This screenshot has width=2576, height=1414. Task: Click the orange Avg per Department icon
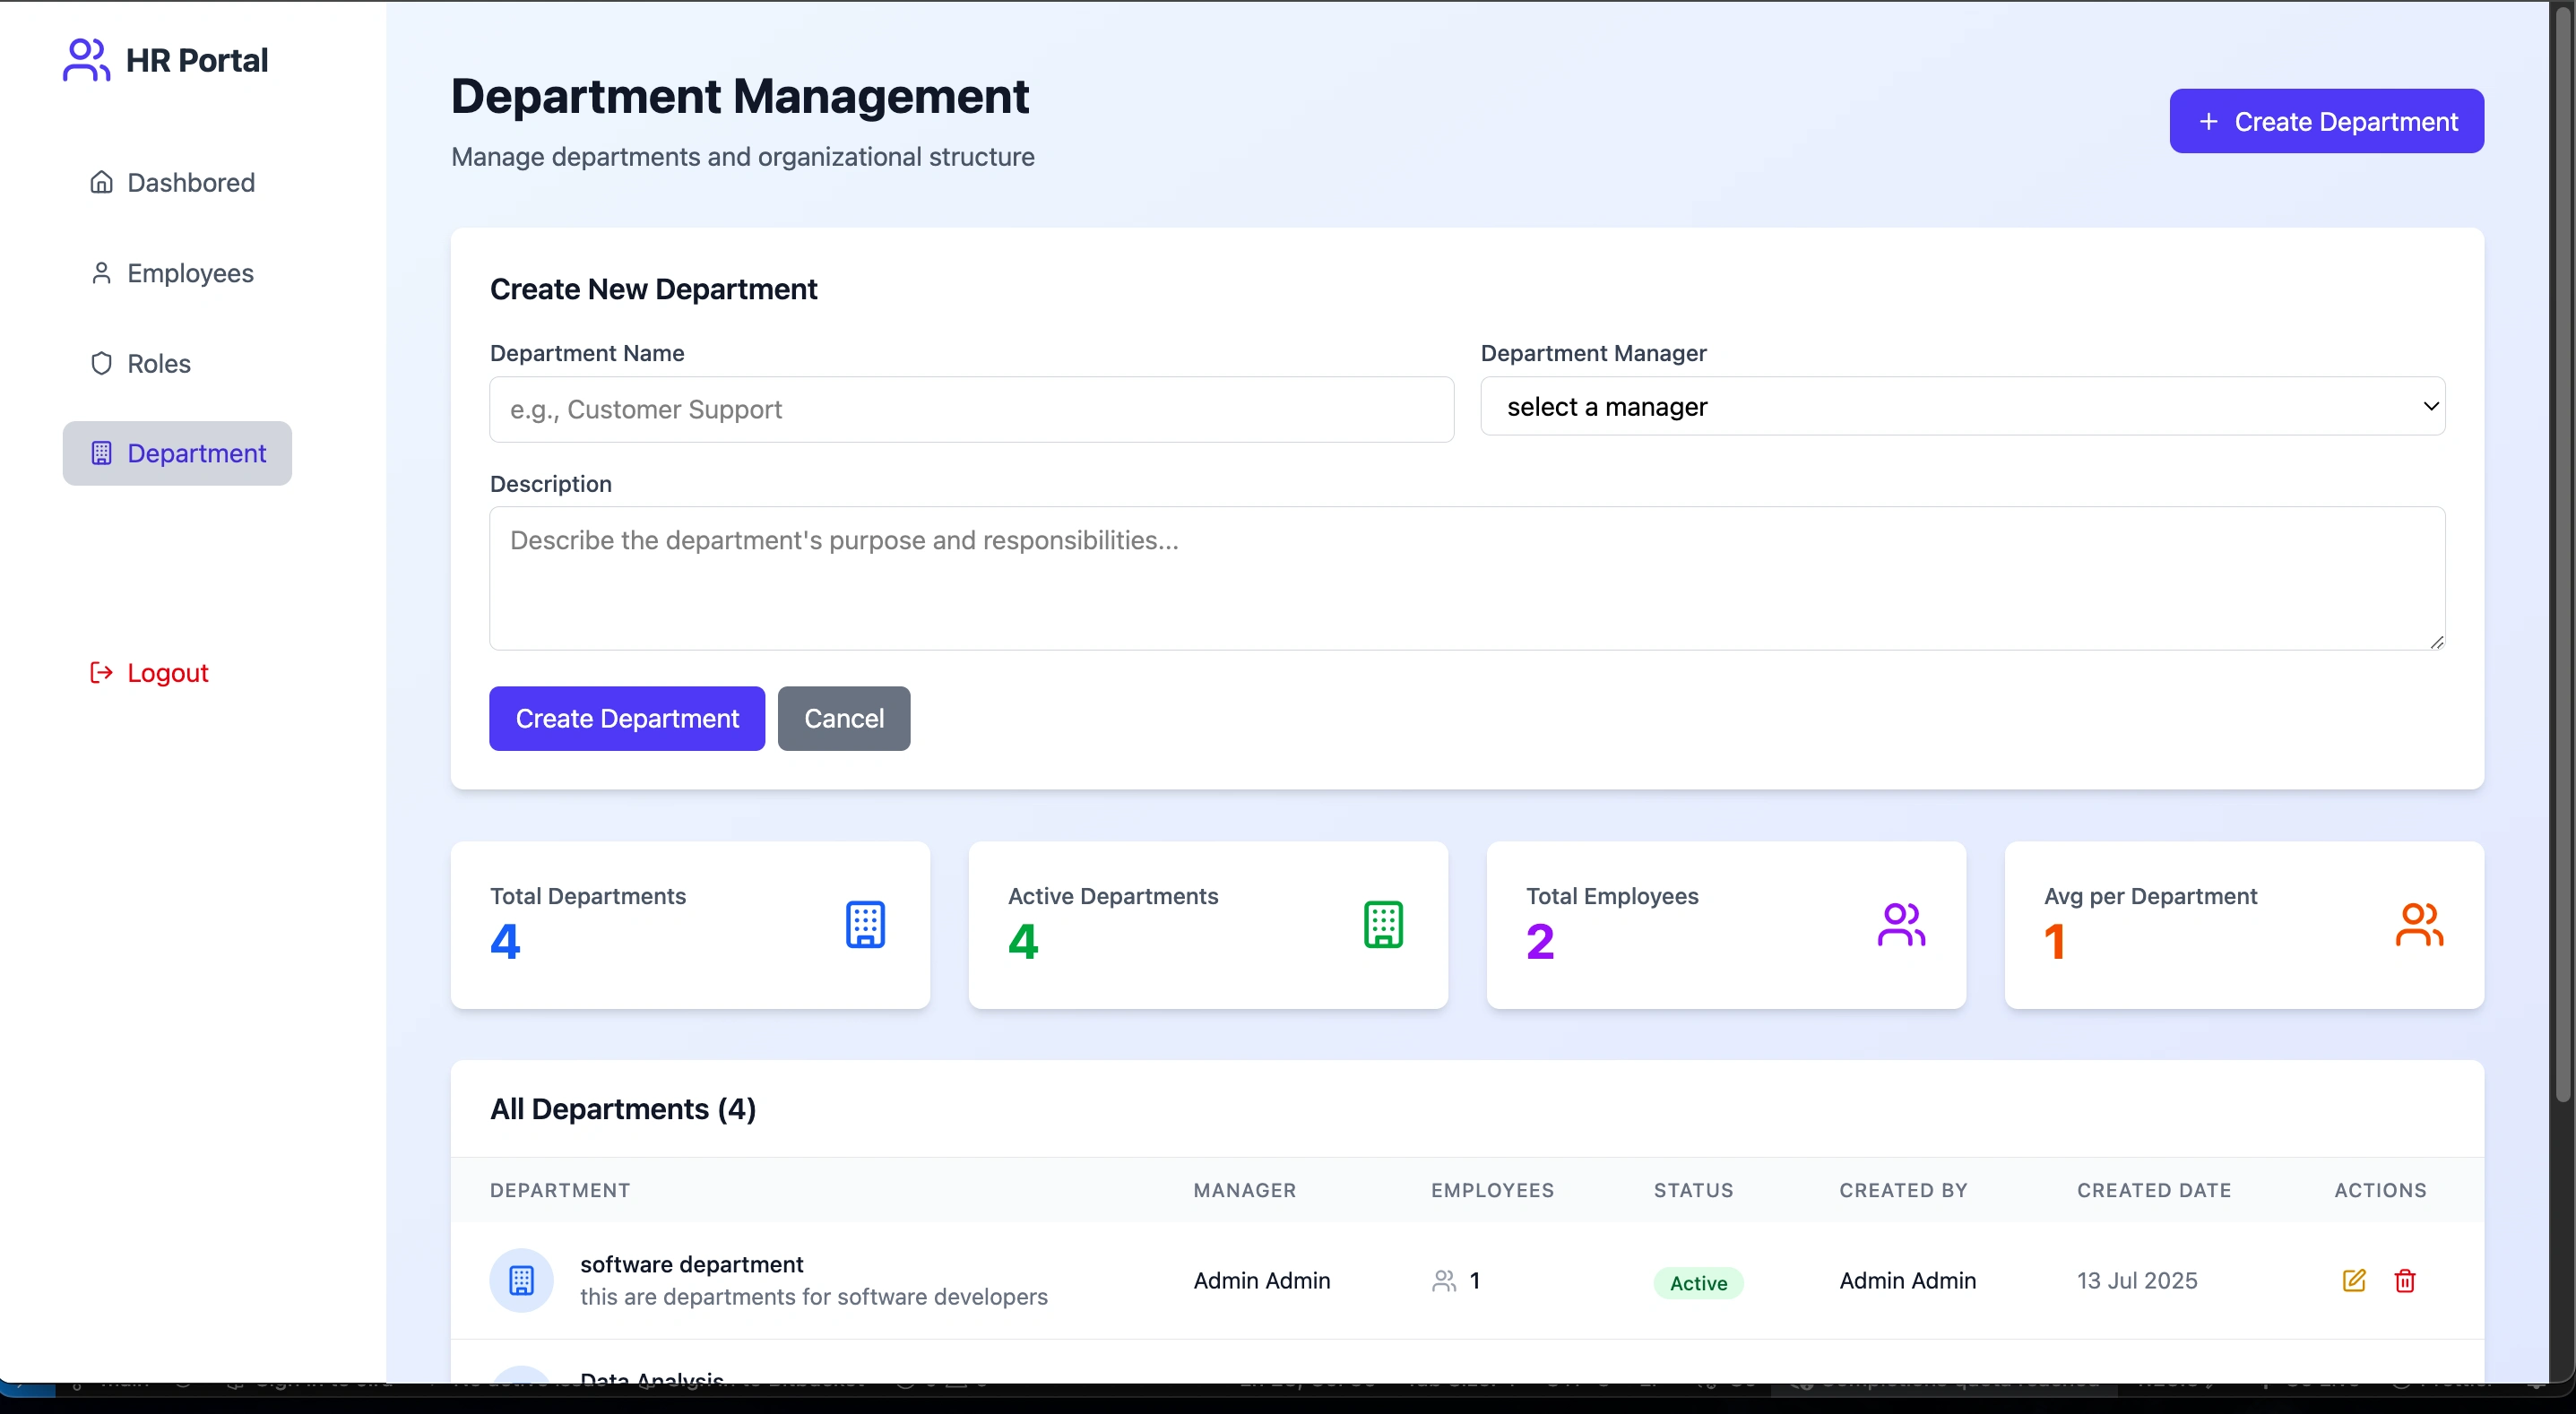pyautogui.click(x=2419, y=924)
